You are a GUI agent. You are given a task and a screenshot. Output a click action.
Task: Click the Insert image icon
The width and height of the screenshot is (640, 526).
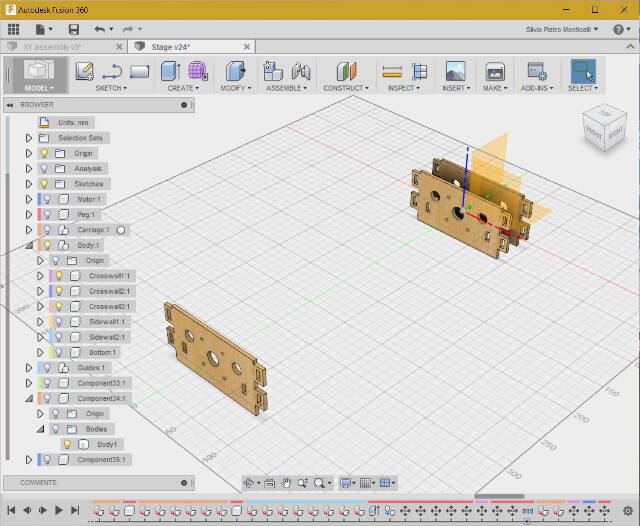[456, 71]
